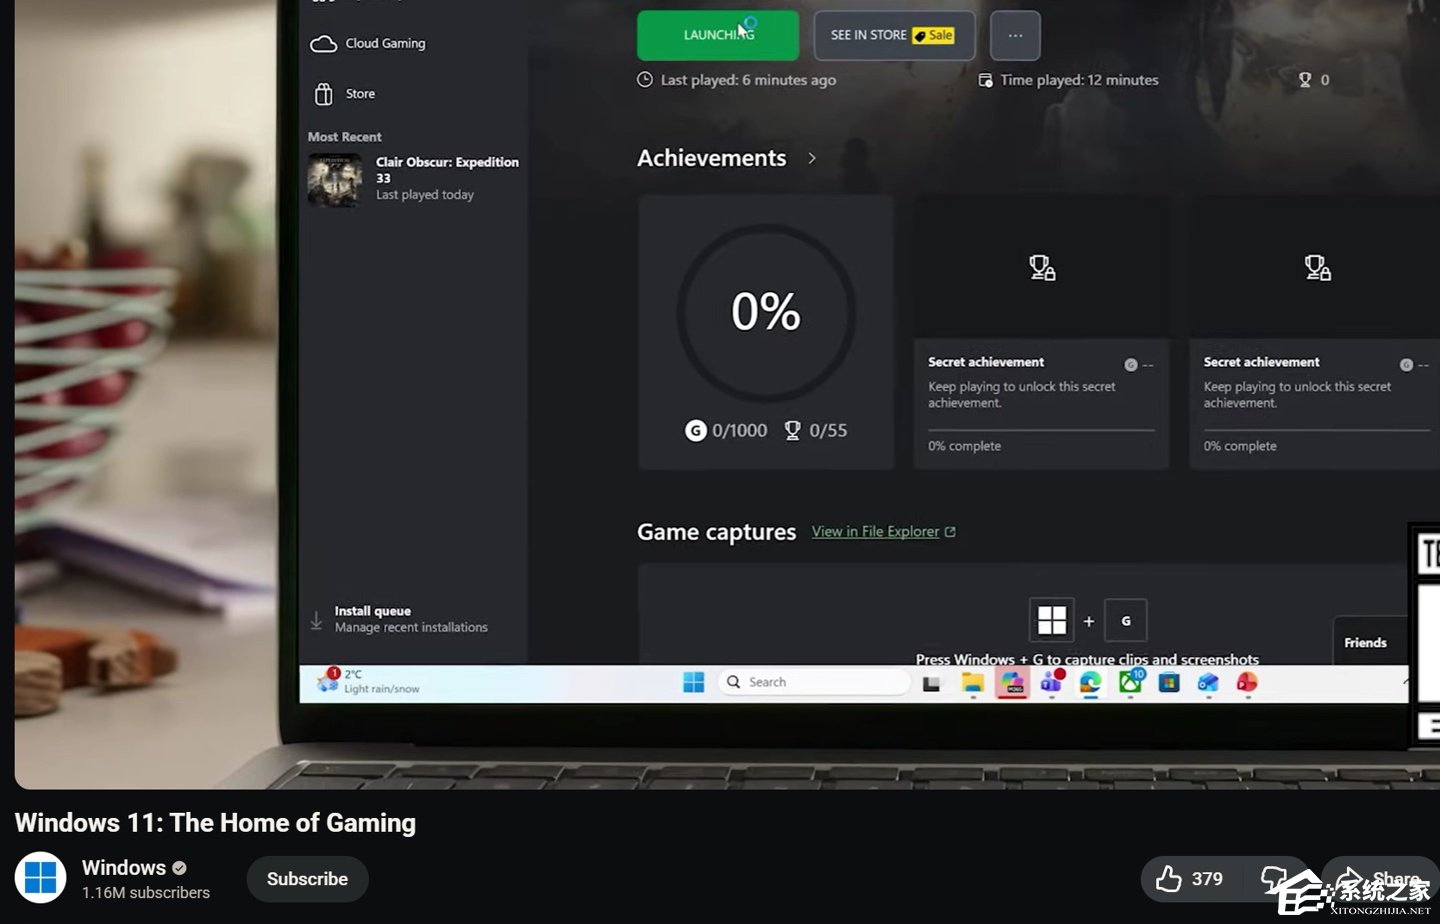Open the Achievements heading
The width and height of the screenshot is (1440, 924).
point(711,158)
